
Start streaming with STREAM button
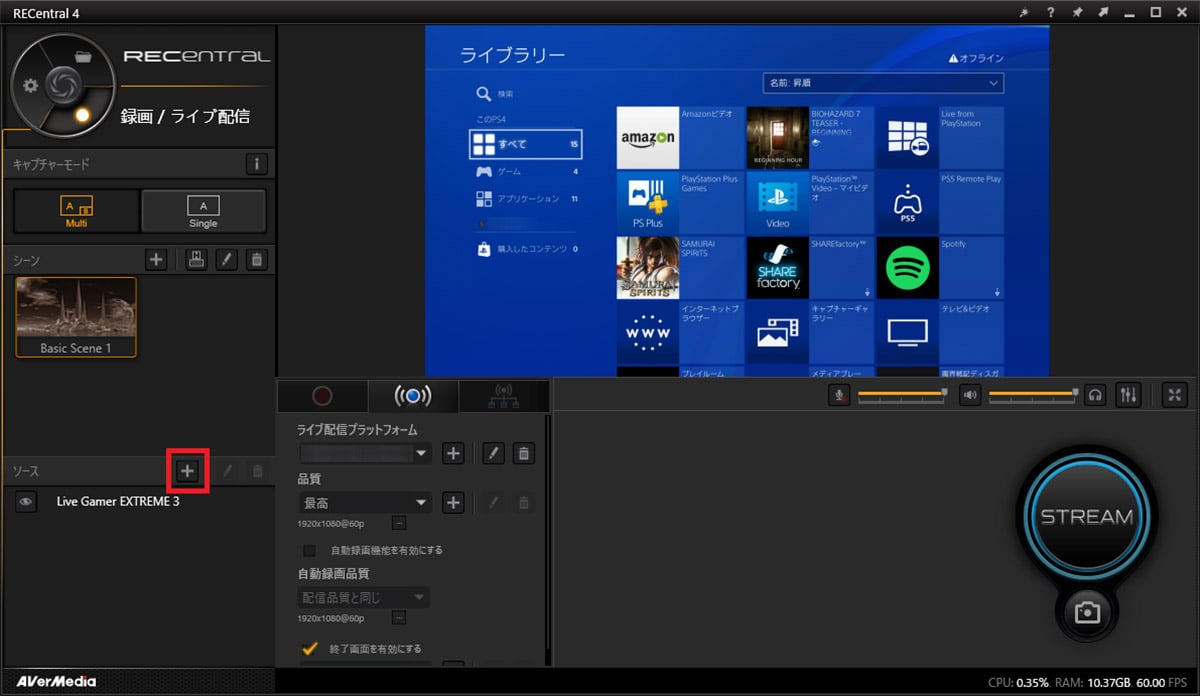click(1087, 517)
